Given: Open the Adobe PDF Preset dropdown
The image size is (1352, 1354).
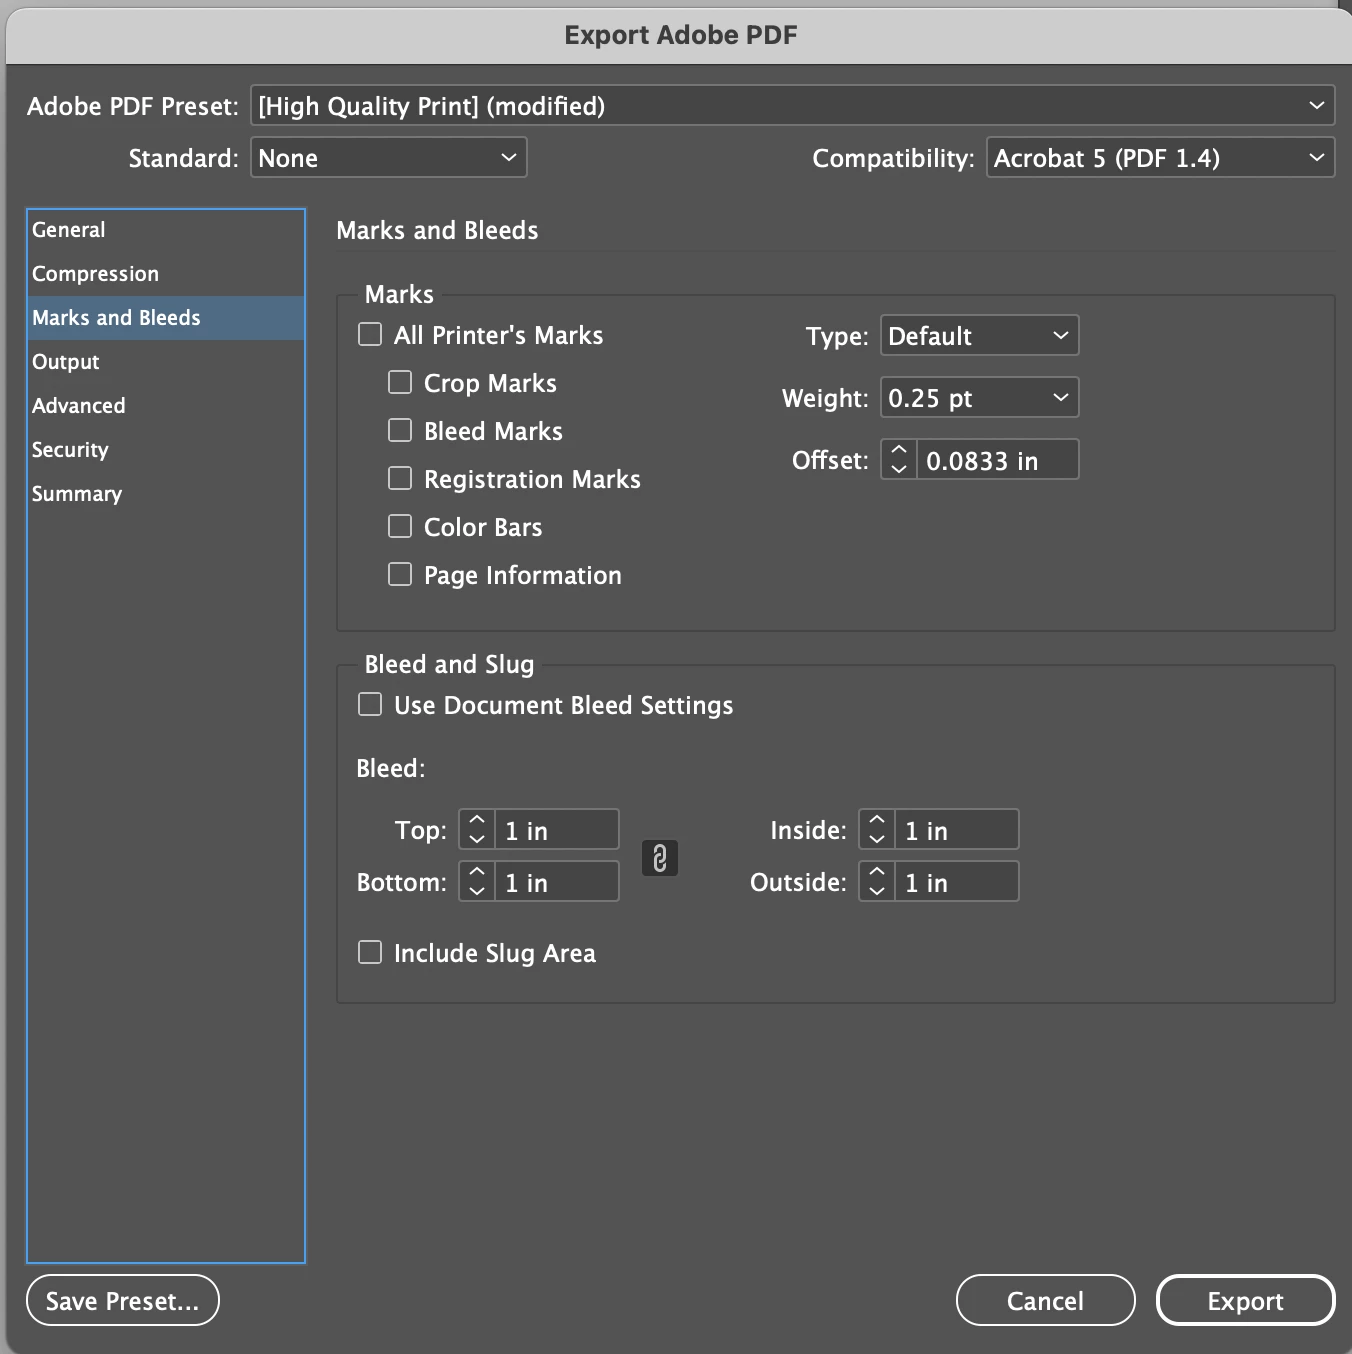Looking at the screenshot, I should click(x=792, y=105).
